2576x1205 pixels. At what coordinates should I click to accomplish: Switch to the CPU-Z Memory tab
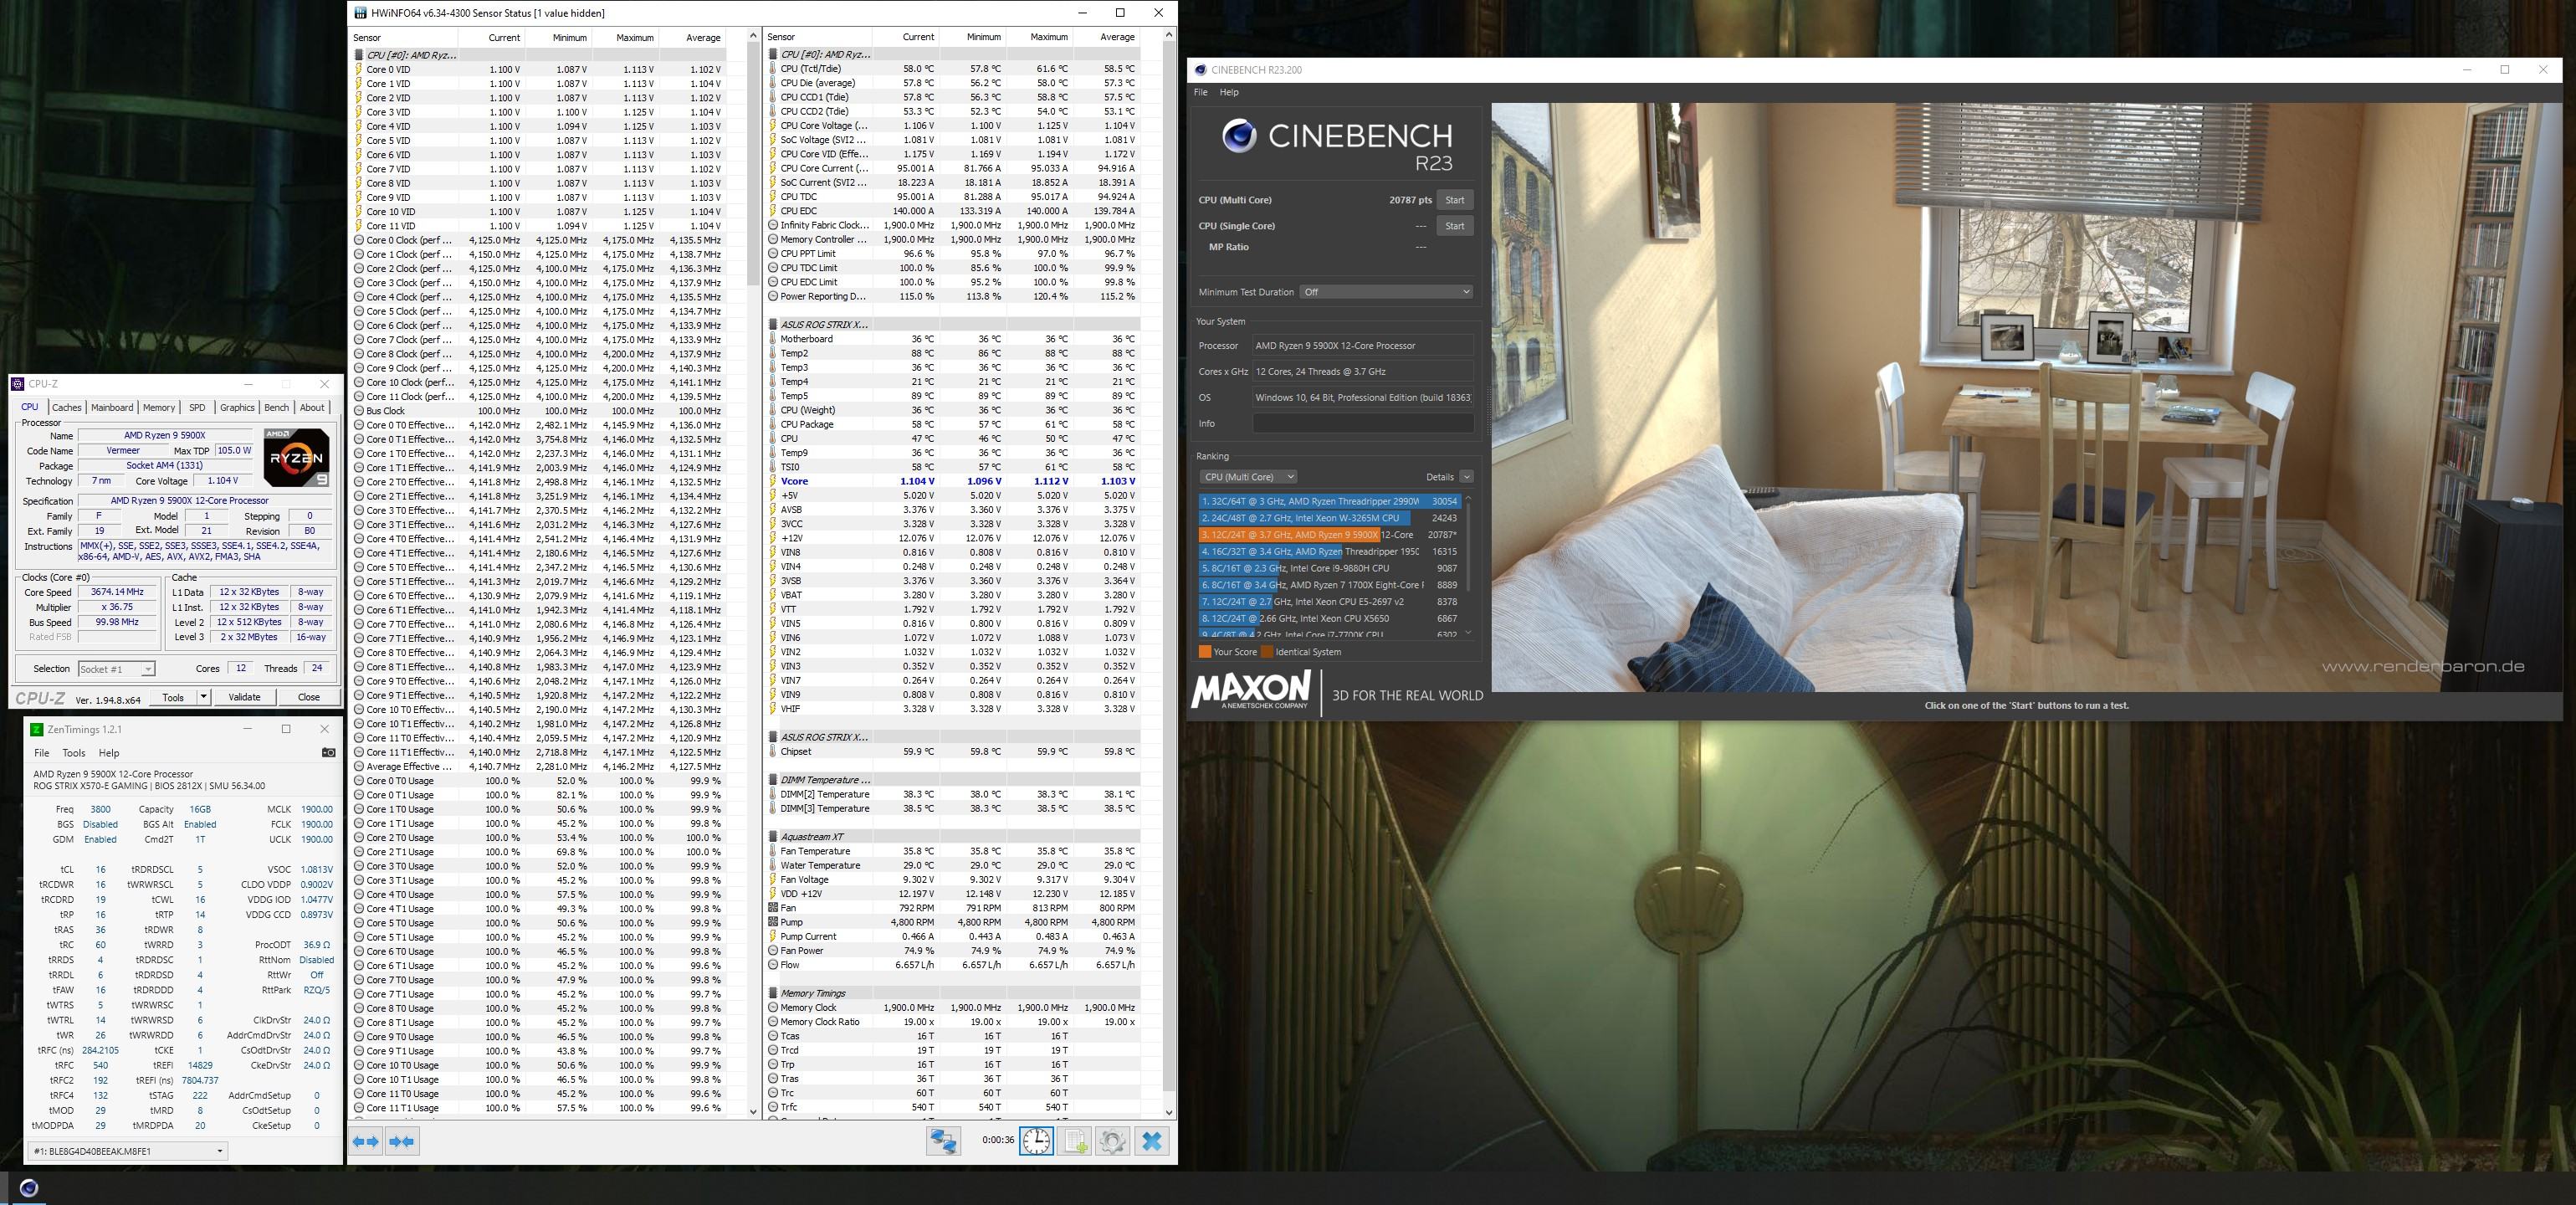[158, 407]
